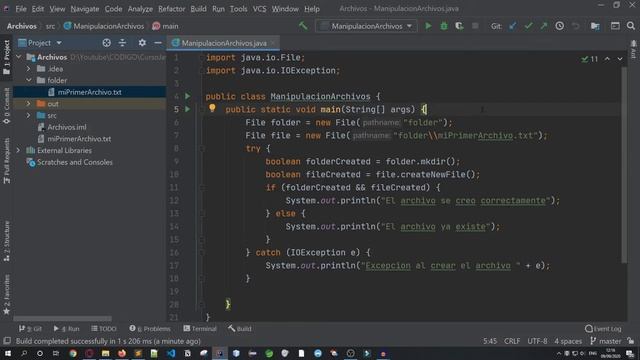Open the VCS menu

point(259,9)
